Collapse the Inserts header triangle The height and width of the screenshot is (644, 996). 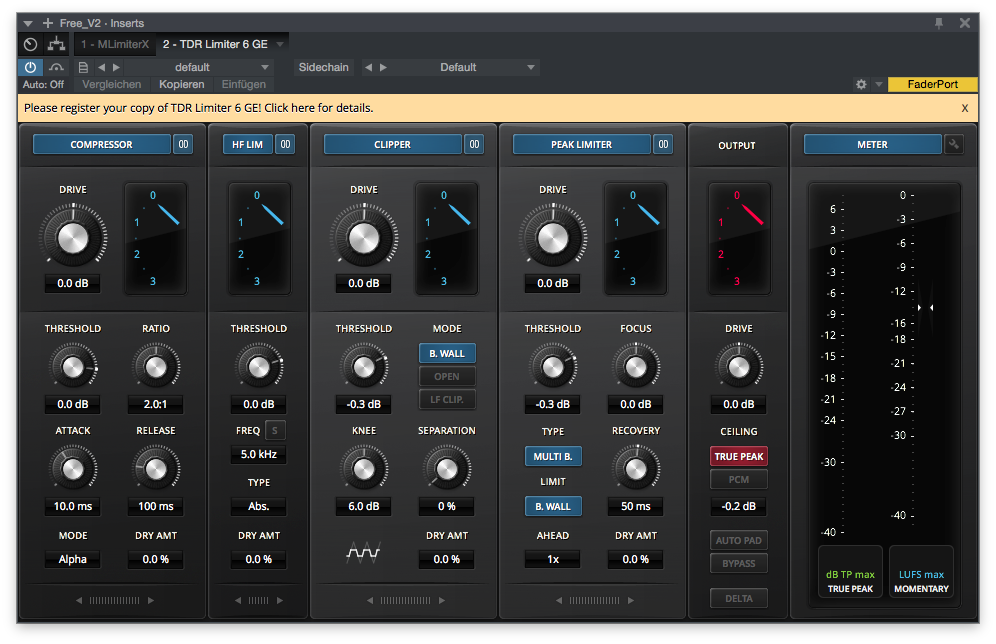28,23
